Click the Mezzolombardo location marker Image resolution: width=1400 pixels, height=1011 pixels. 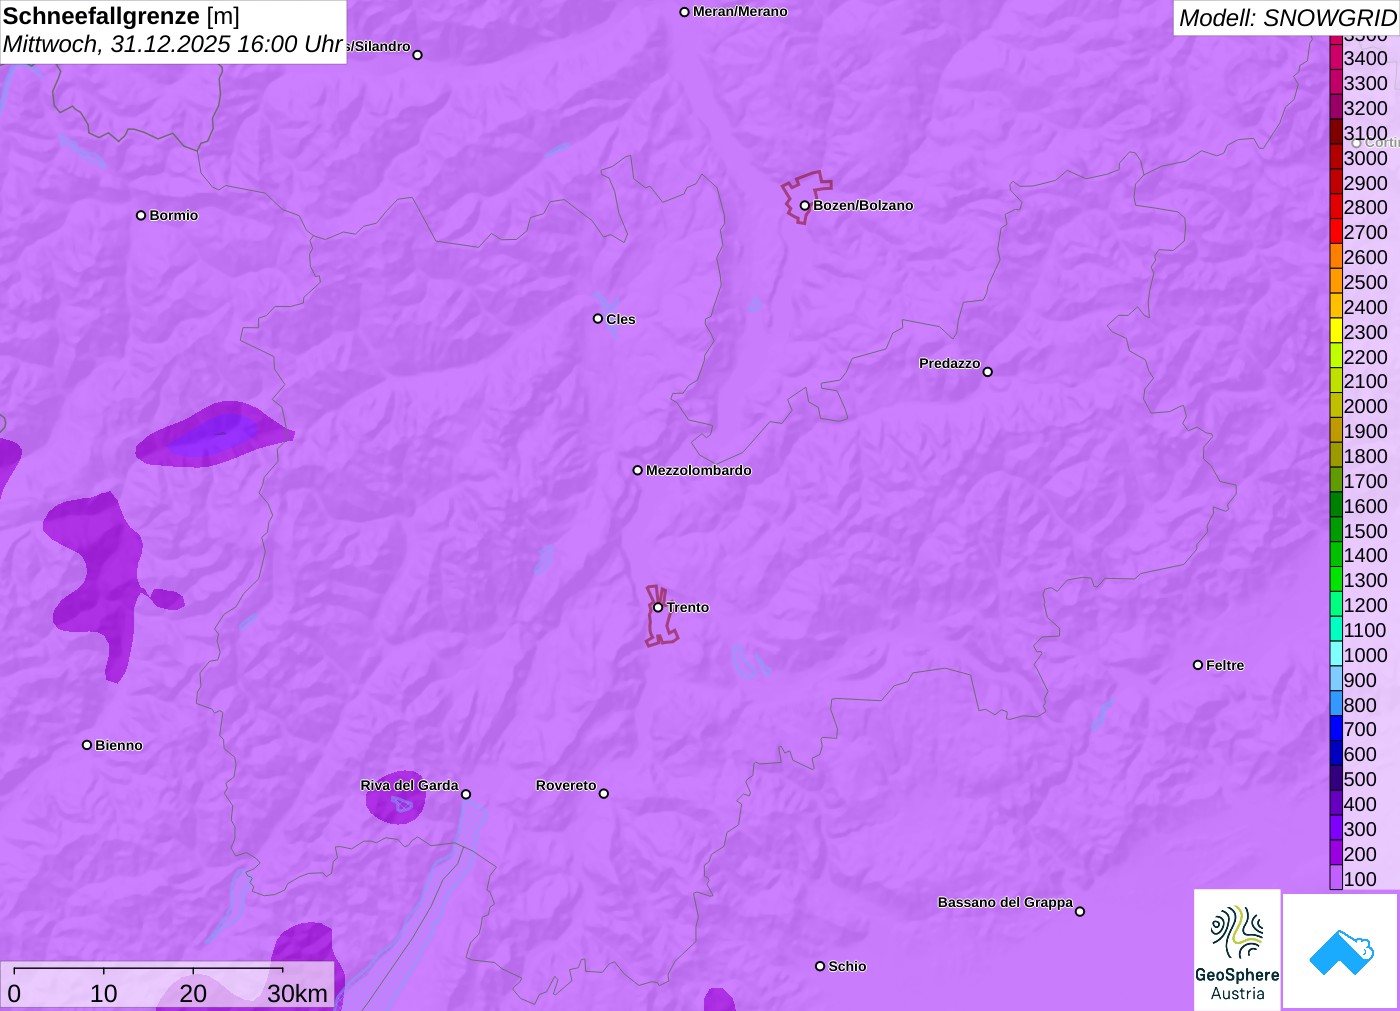pyautogui.click(x=638, y=470)
